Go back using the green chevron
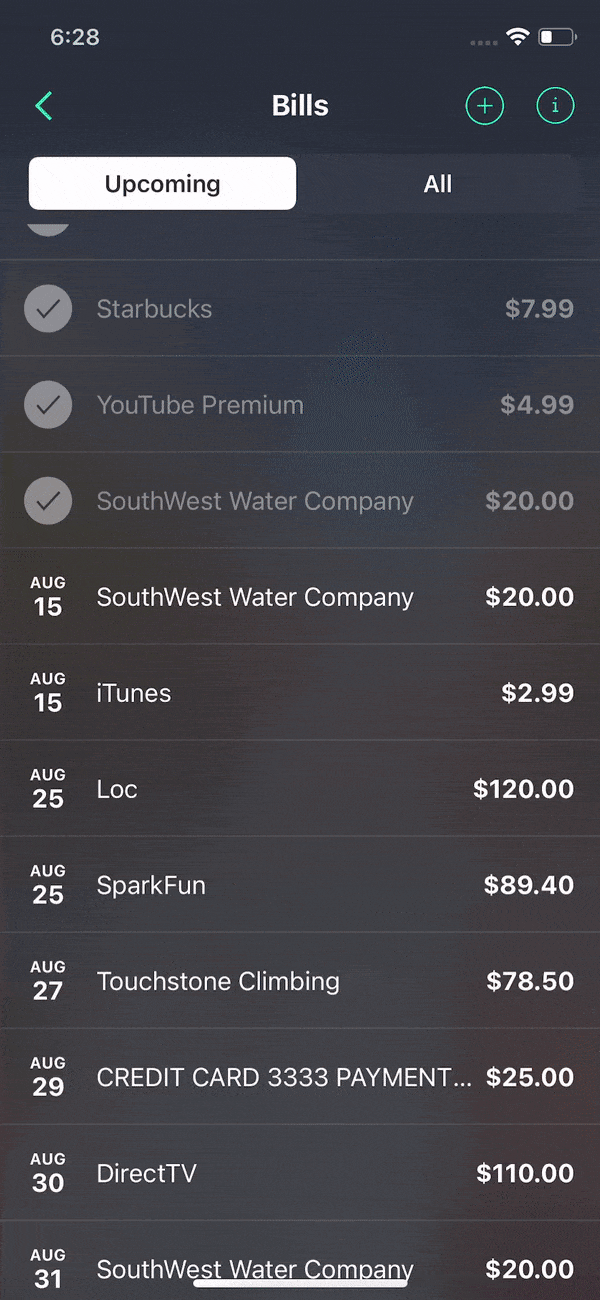Viewport: 600px width, 1300px height. pos(43,105)
